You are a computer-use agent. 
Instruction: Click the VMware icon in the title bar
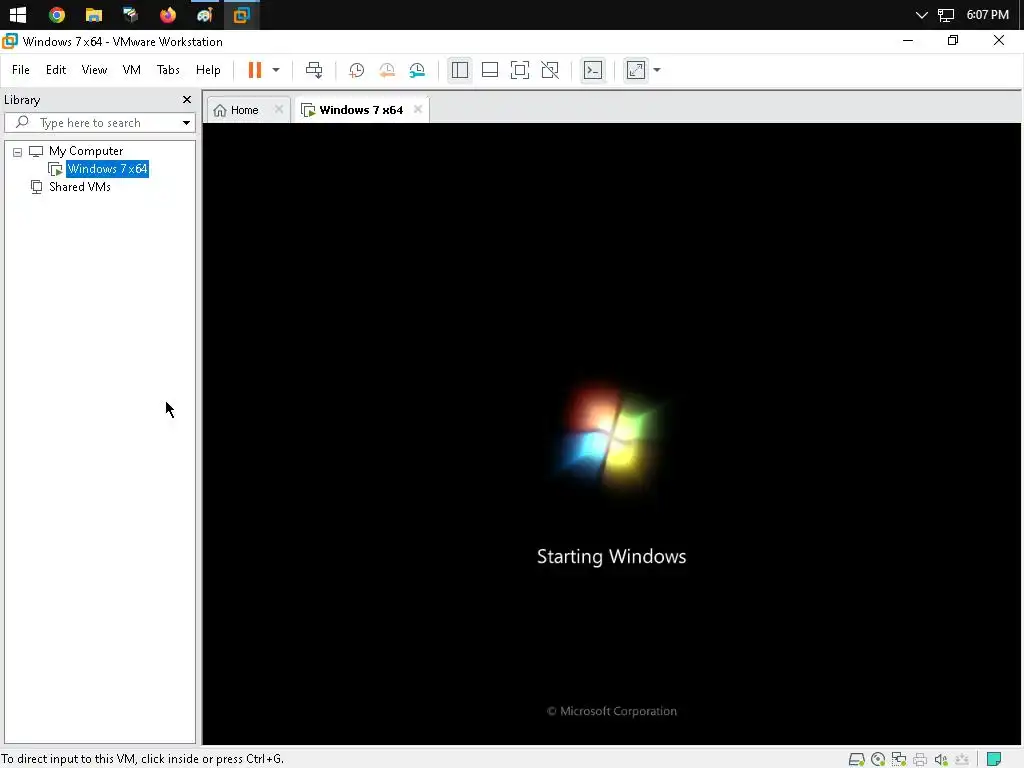(10, 41)
